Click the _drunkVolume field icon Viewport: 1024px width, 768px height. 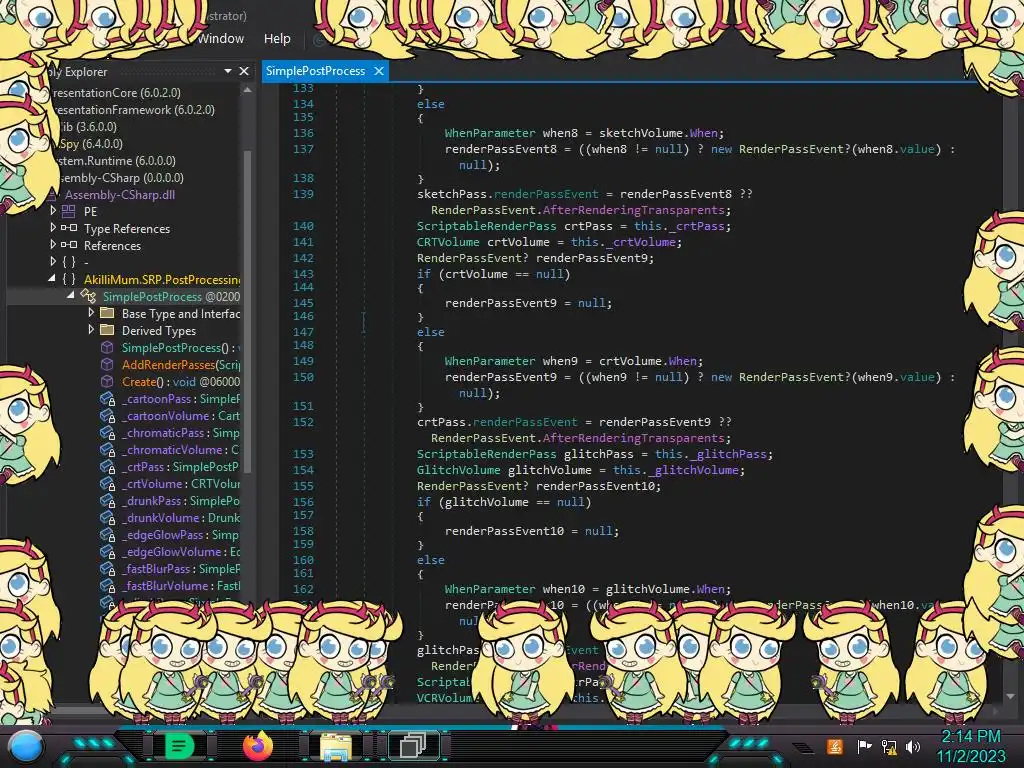click(108, 517)
